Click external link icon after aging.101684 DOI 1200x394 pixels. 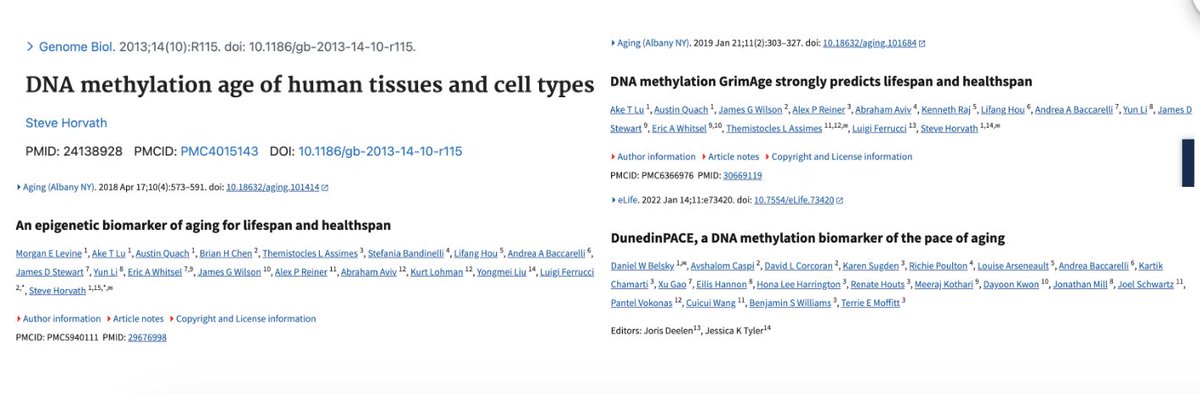pyautogui.click(x=922, y=44)
